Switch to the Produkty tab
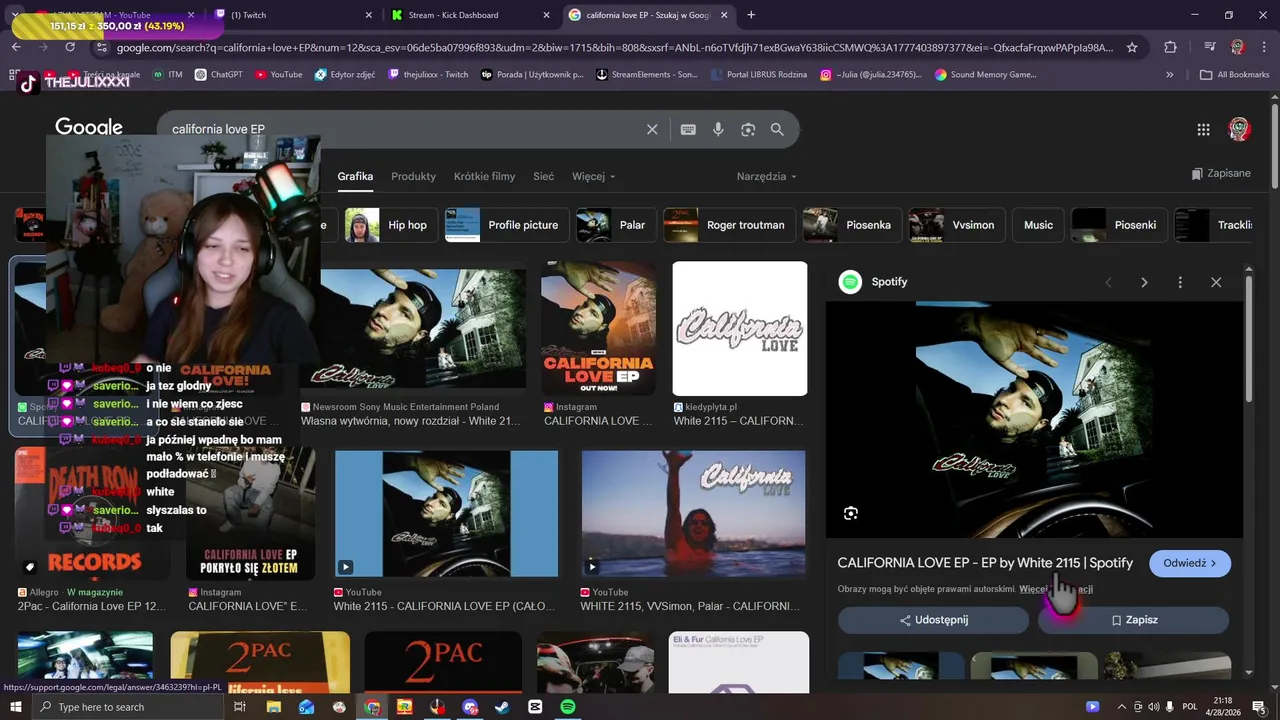 (x=413, y=176)
